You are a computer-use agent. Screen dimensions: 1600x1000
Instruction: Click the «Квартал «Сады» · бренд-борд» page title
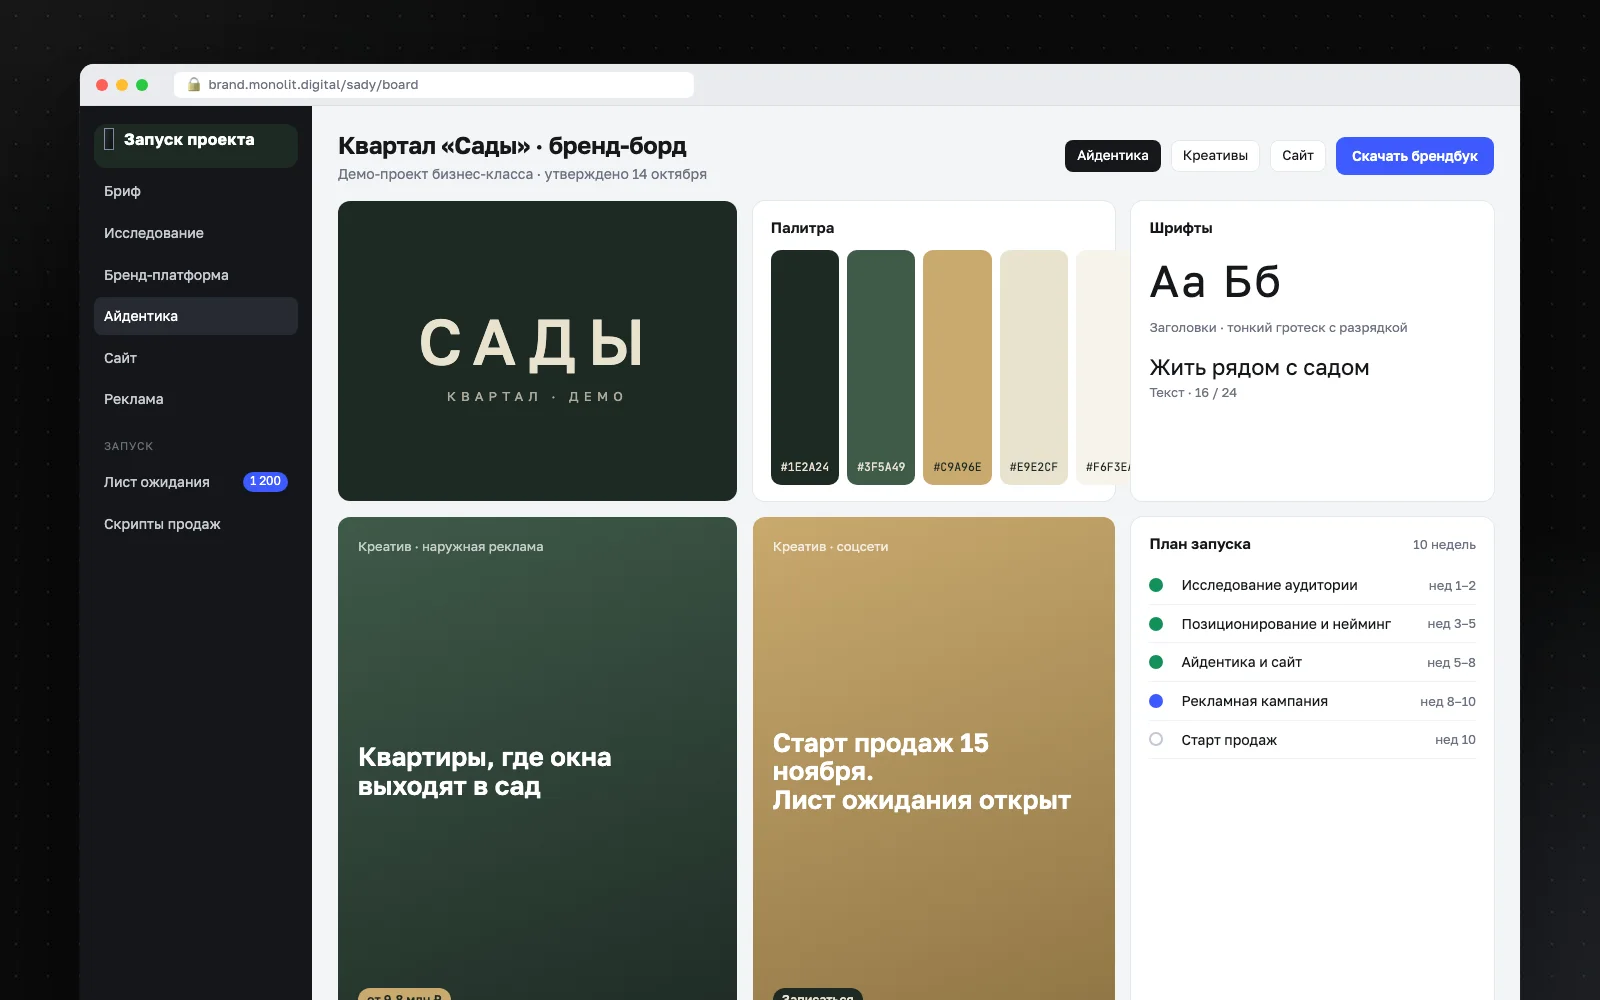tap(512, 146)
